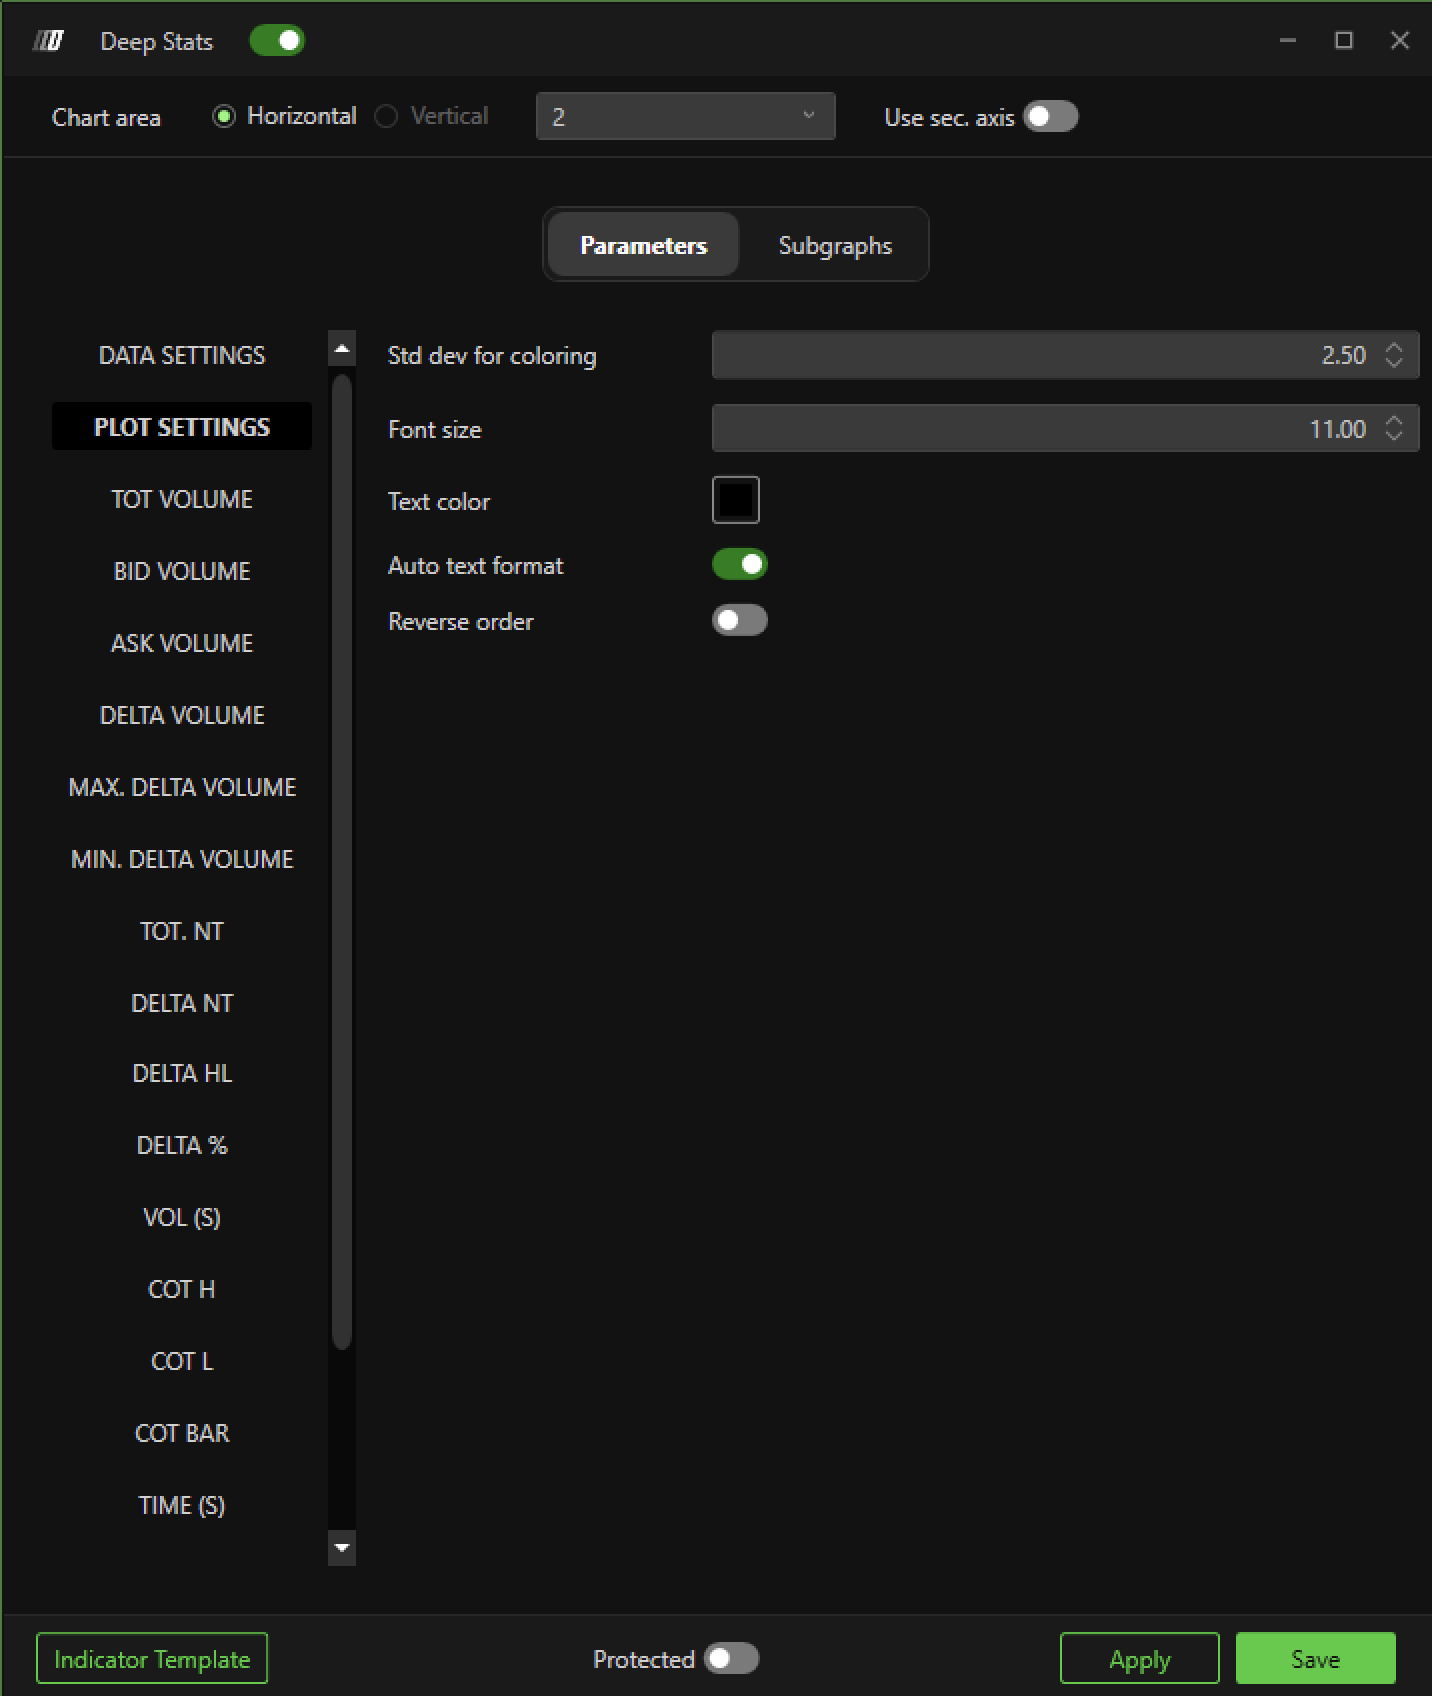Click the sidebar scroll up arrow
The height and width of the screenshot is (1696, 1432).
point(342,349)
